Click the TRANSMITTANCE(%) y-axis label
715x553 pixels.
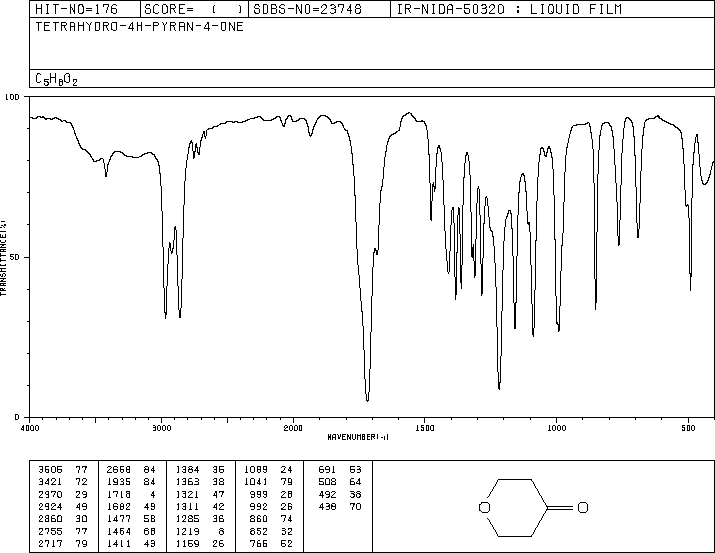click(3, 257)
